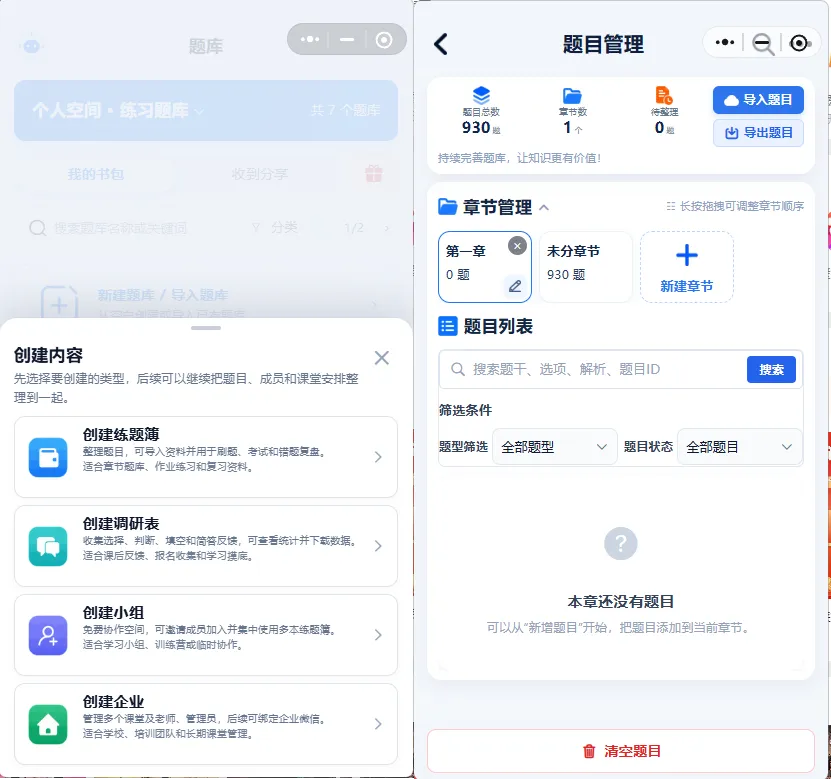Screen dimensions: 831x779
Task: Select the 第一章 chapter card
Action: [x=484, y=267]
